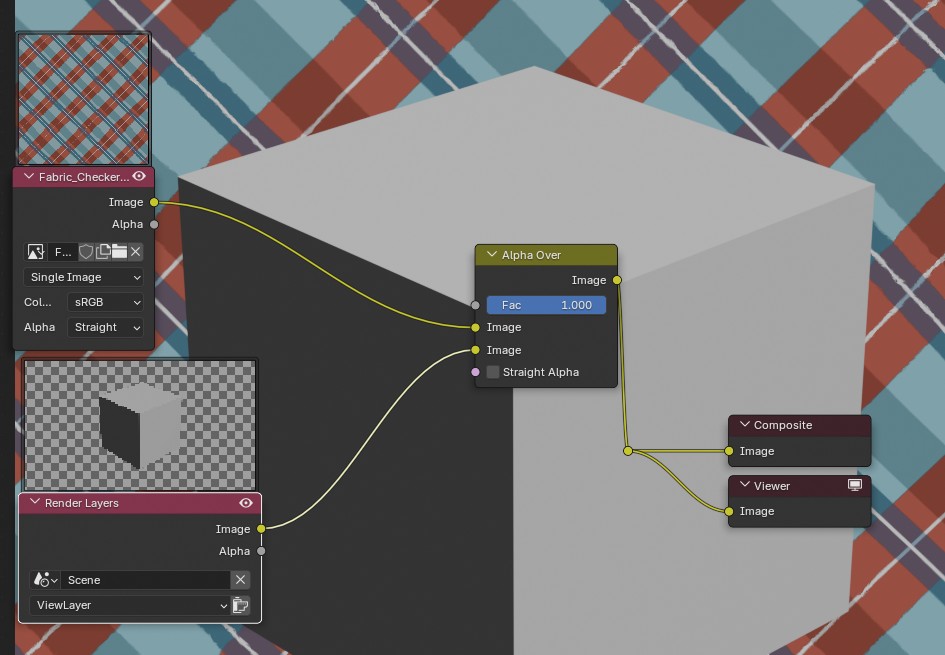Collapse the Composite node
Viewport: 945px width, 655px height.
point(743,425)
